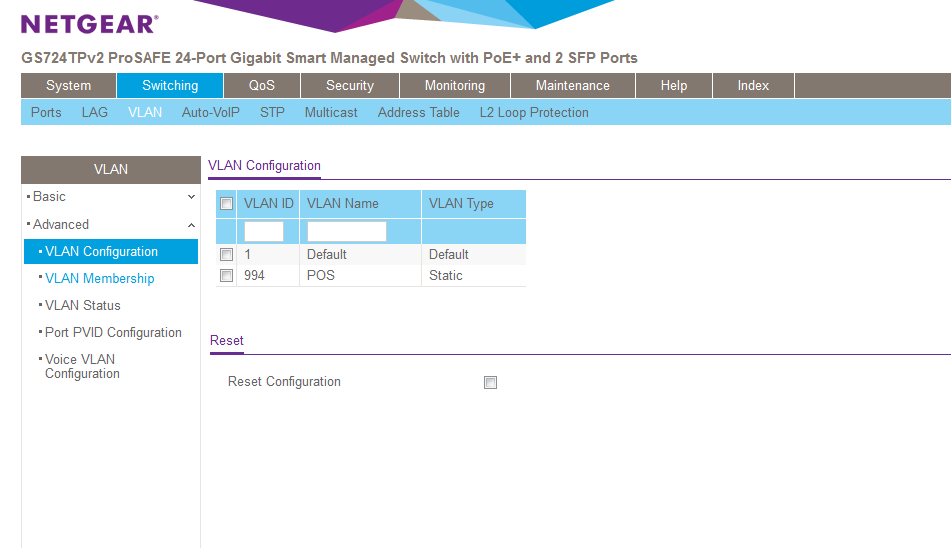This screenshot has height=548, width=951.
Task: Open the Security main tab
Action: (x=350, y=85)
